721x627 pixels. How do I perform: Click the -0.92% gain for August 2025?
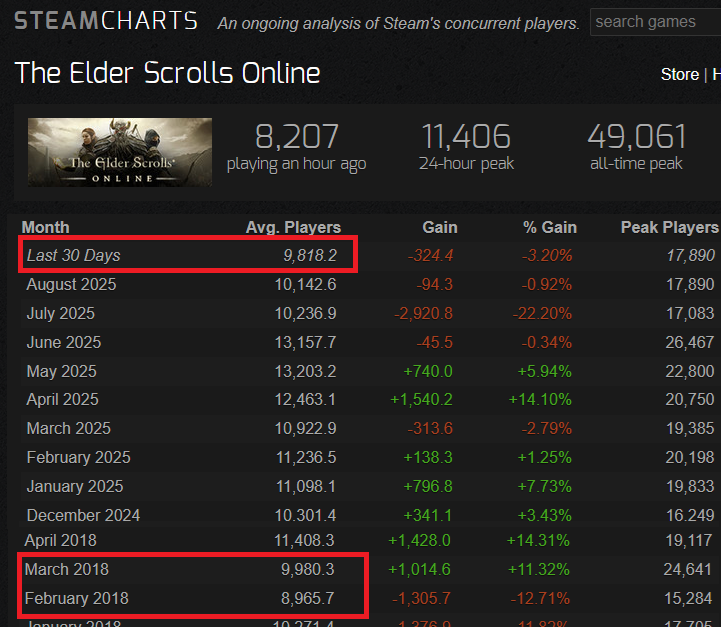click(546, 285)
